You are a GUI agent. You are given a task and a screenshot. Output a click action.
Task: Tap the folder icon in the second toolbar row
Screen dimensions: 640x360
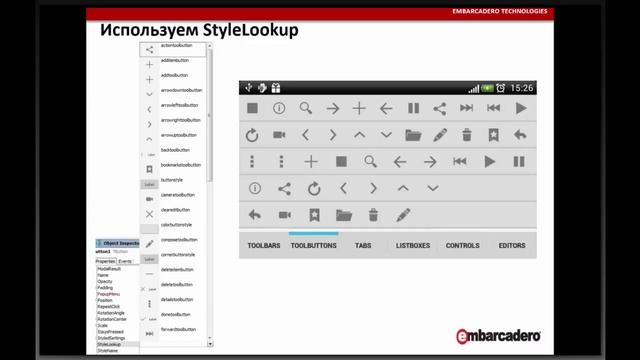click(x=413, y=135)
